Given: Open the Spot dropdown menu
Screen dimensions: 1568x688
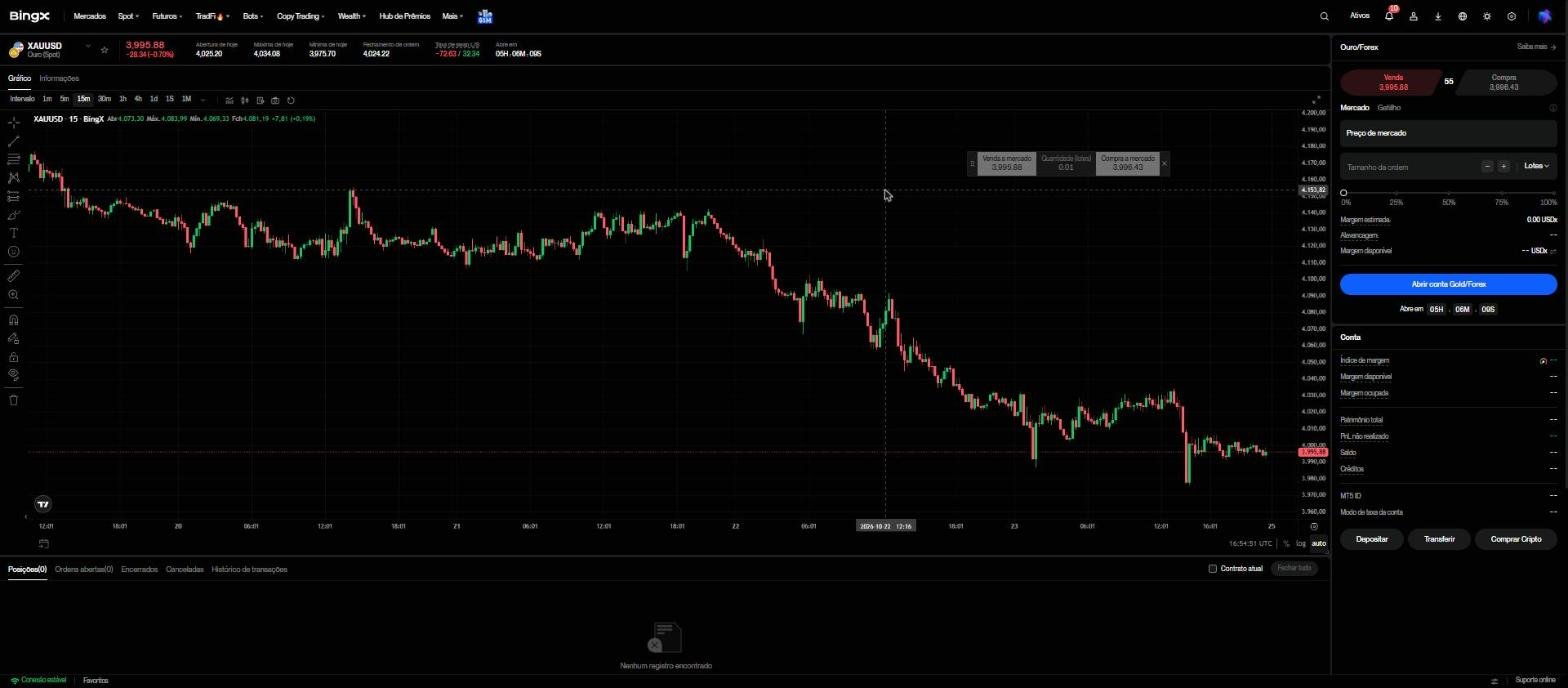Looking at the screenshot, I should point(128,16).
